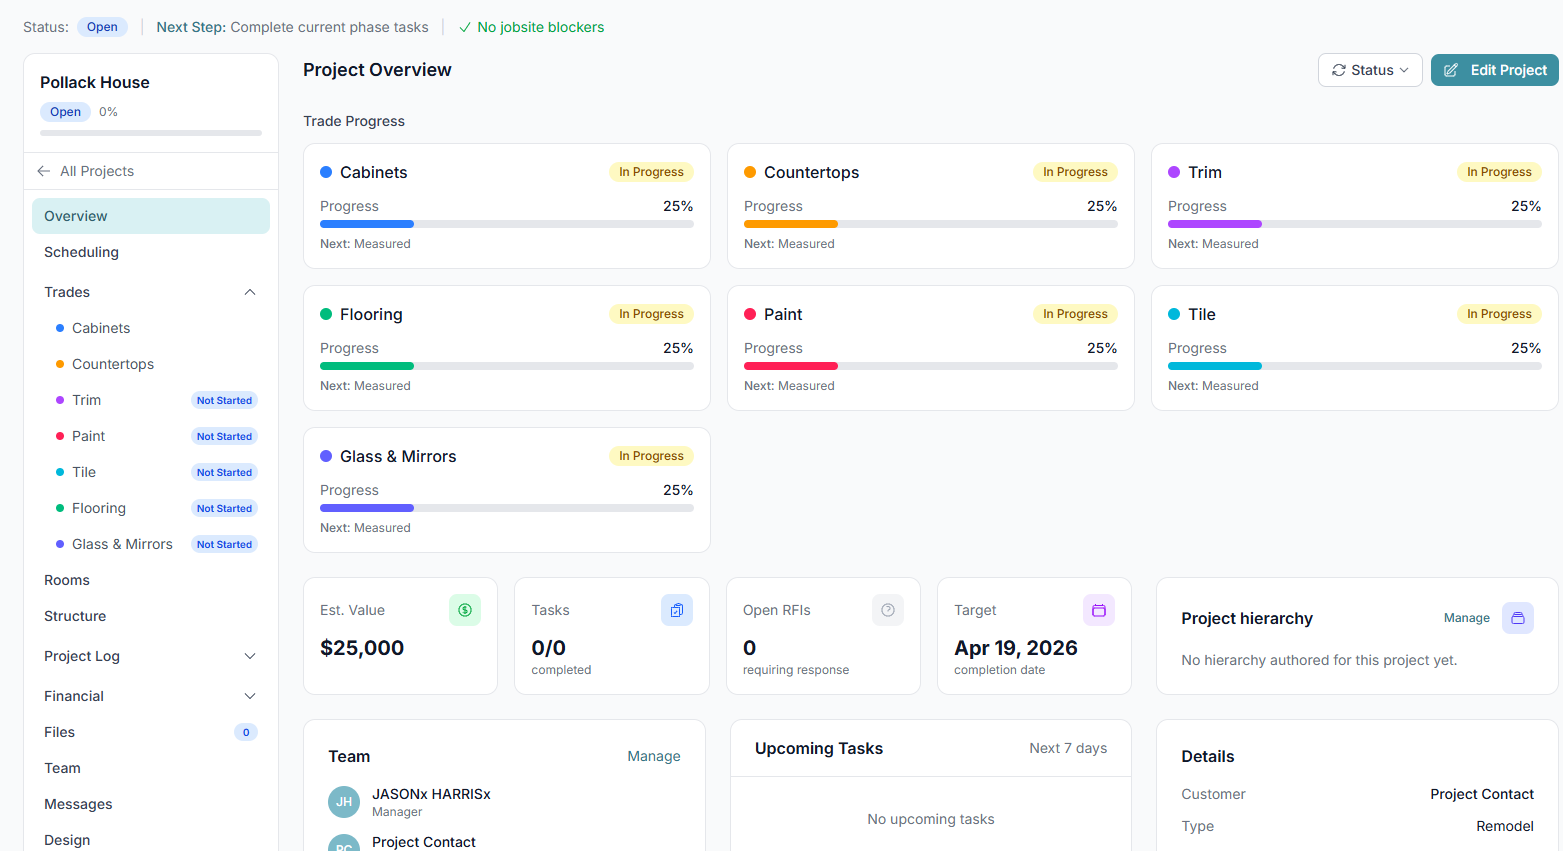Click the blue dot beside Cabinets card title
The width and height of the screenshot is (1563, 851).
326,172
